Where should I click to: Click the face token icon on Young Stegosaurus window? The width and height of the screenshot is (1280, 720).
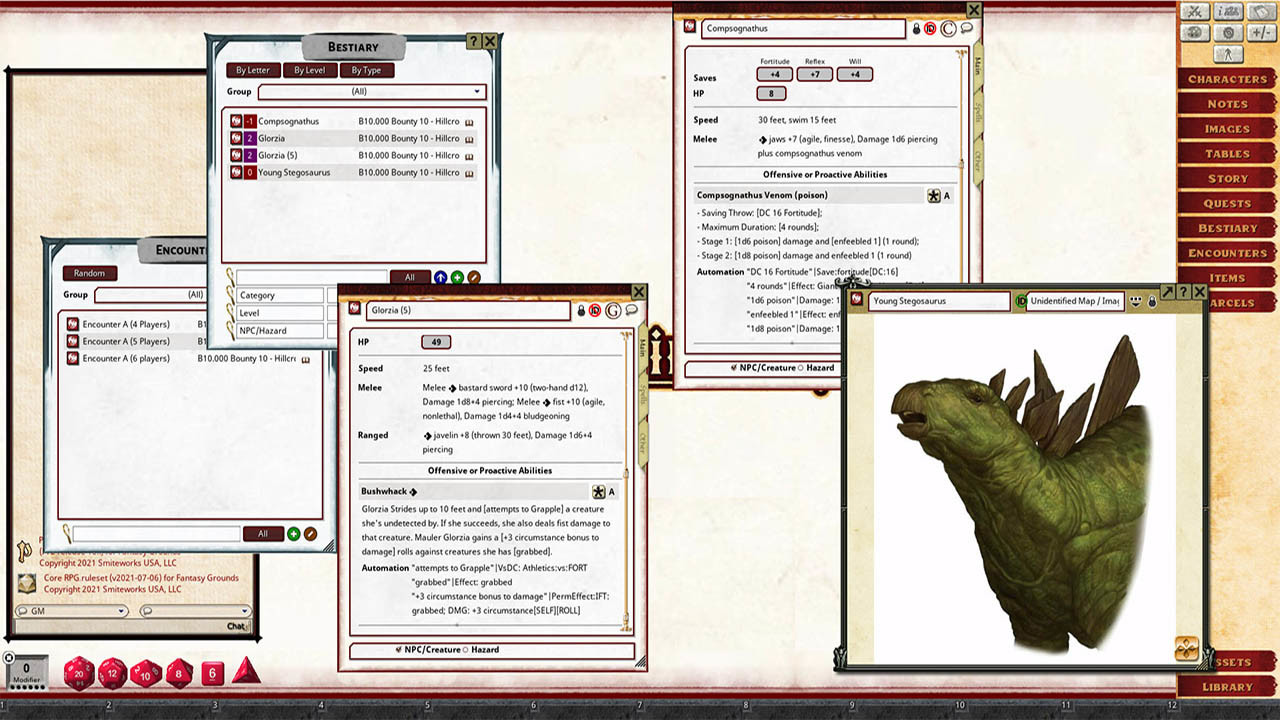(1135, 301)
